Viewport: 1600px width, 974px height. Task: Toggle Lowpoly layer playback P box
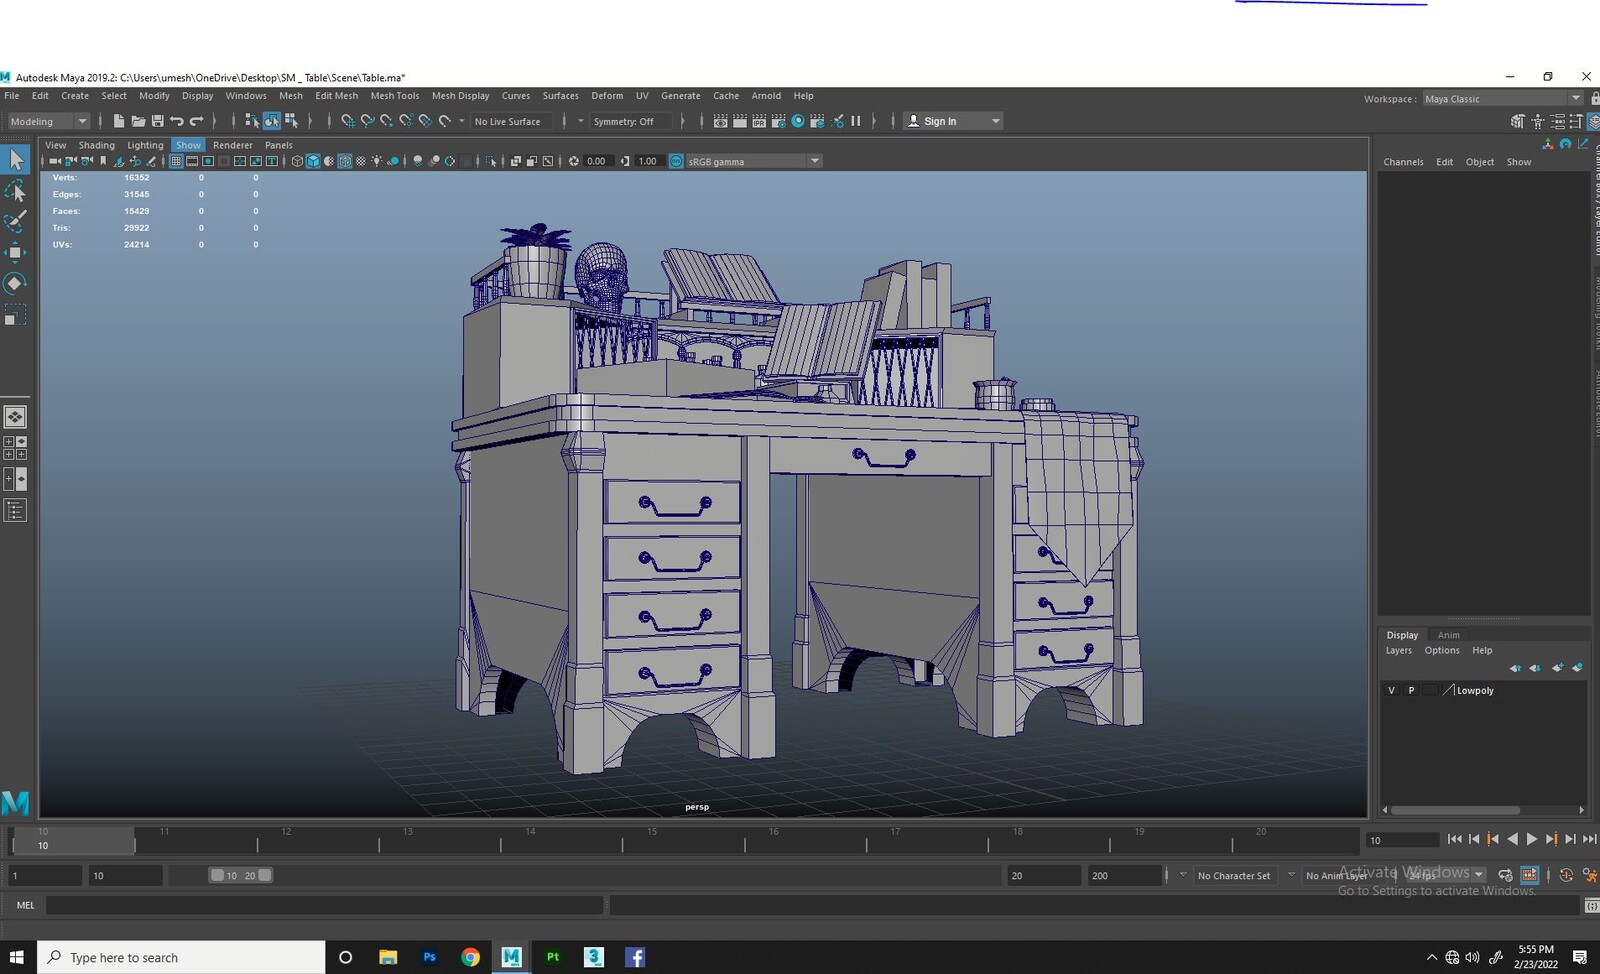1411,690
